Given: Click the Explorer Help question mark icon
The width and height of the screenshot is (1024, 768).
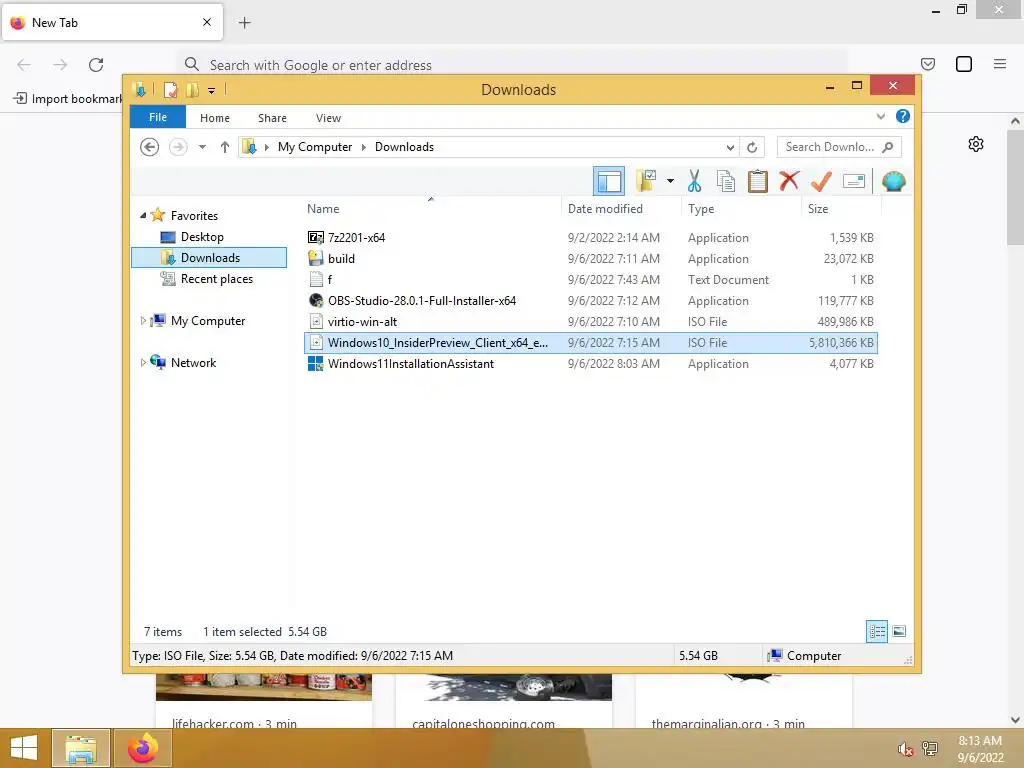Looking at the screenshot, I should coord(903,116).
